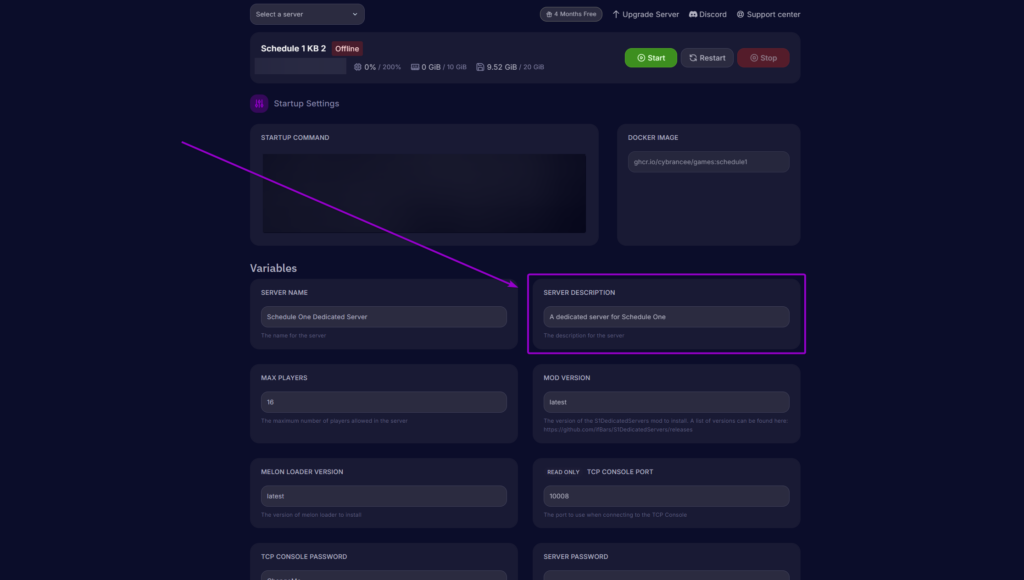Screen dimensions: 1024x580
Task: Click the TCP Console Port field
Action: [x=666, y=496]
